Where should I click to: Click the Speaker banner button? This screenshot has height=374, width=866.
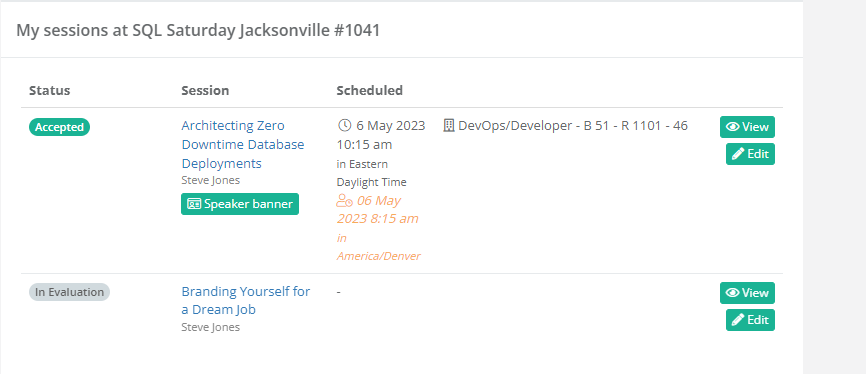coord(240,204)
